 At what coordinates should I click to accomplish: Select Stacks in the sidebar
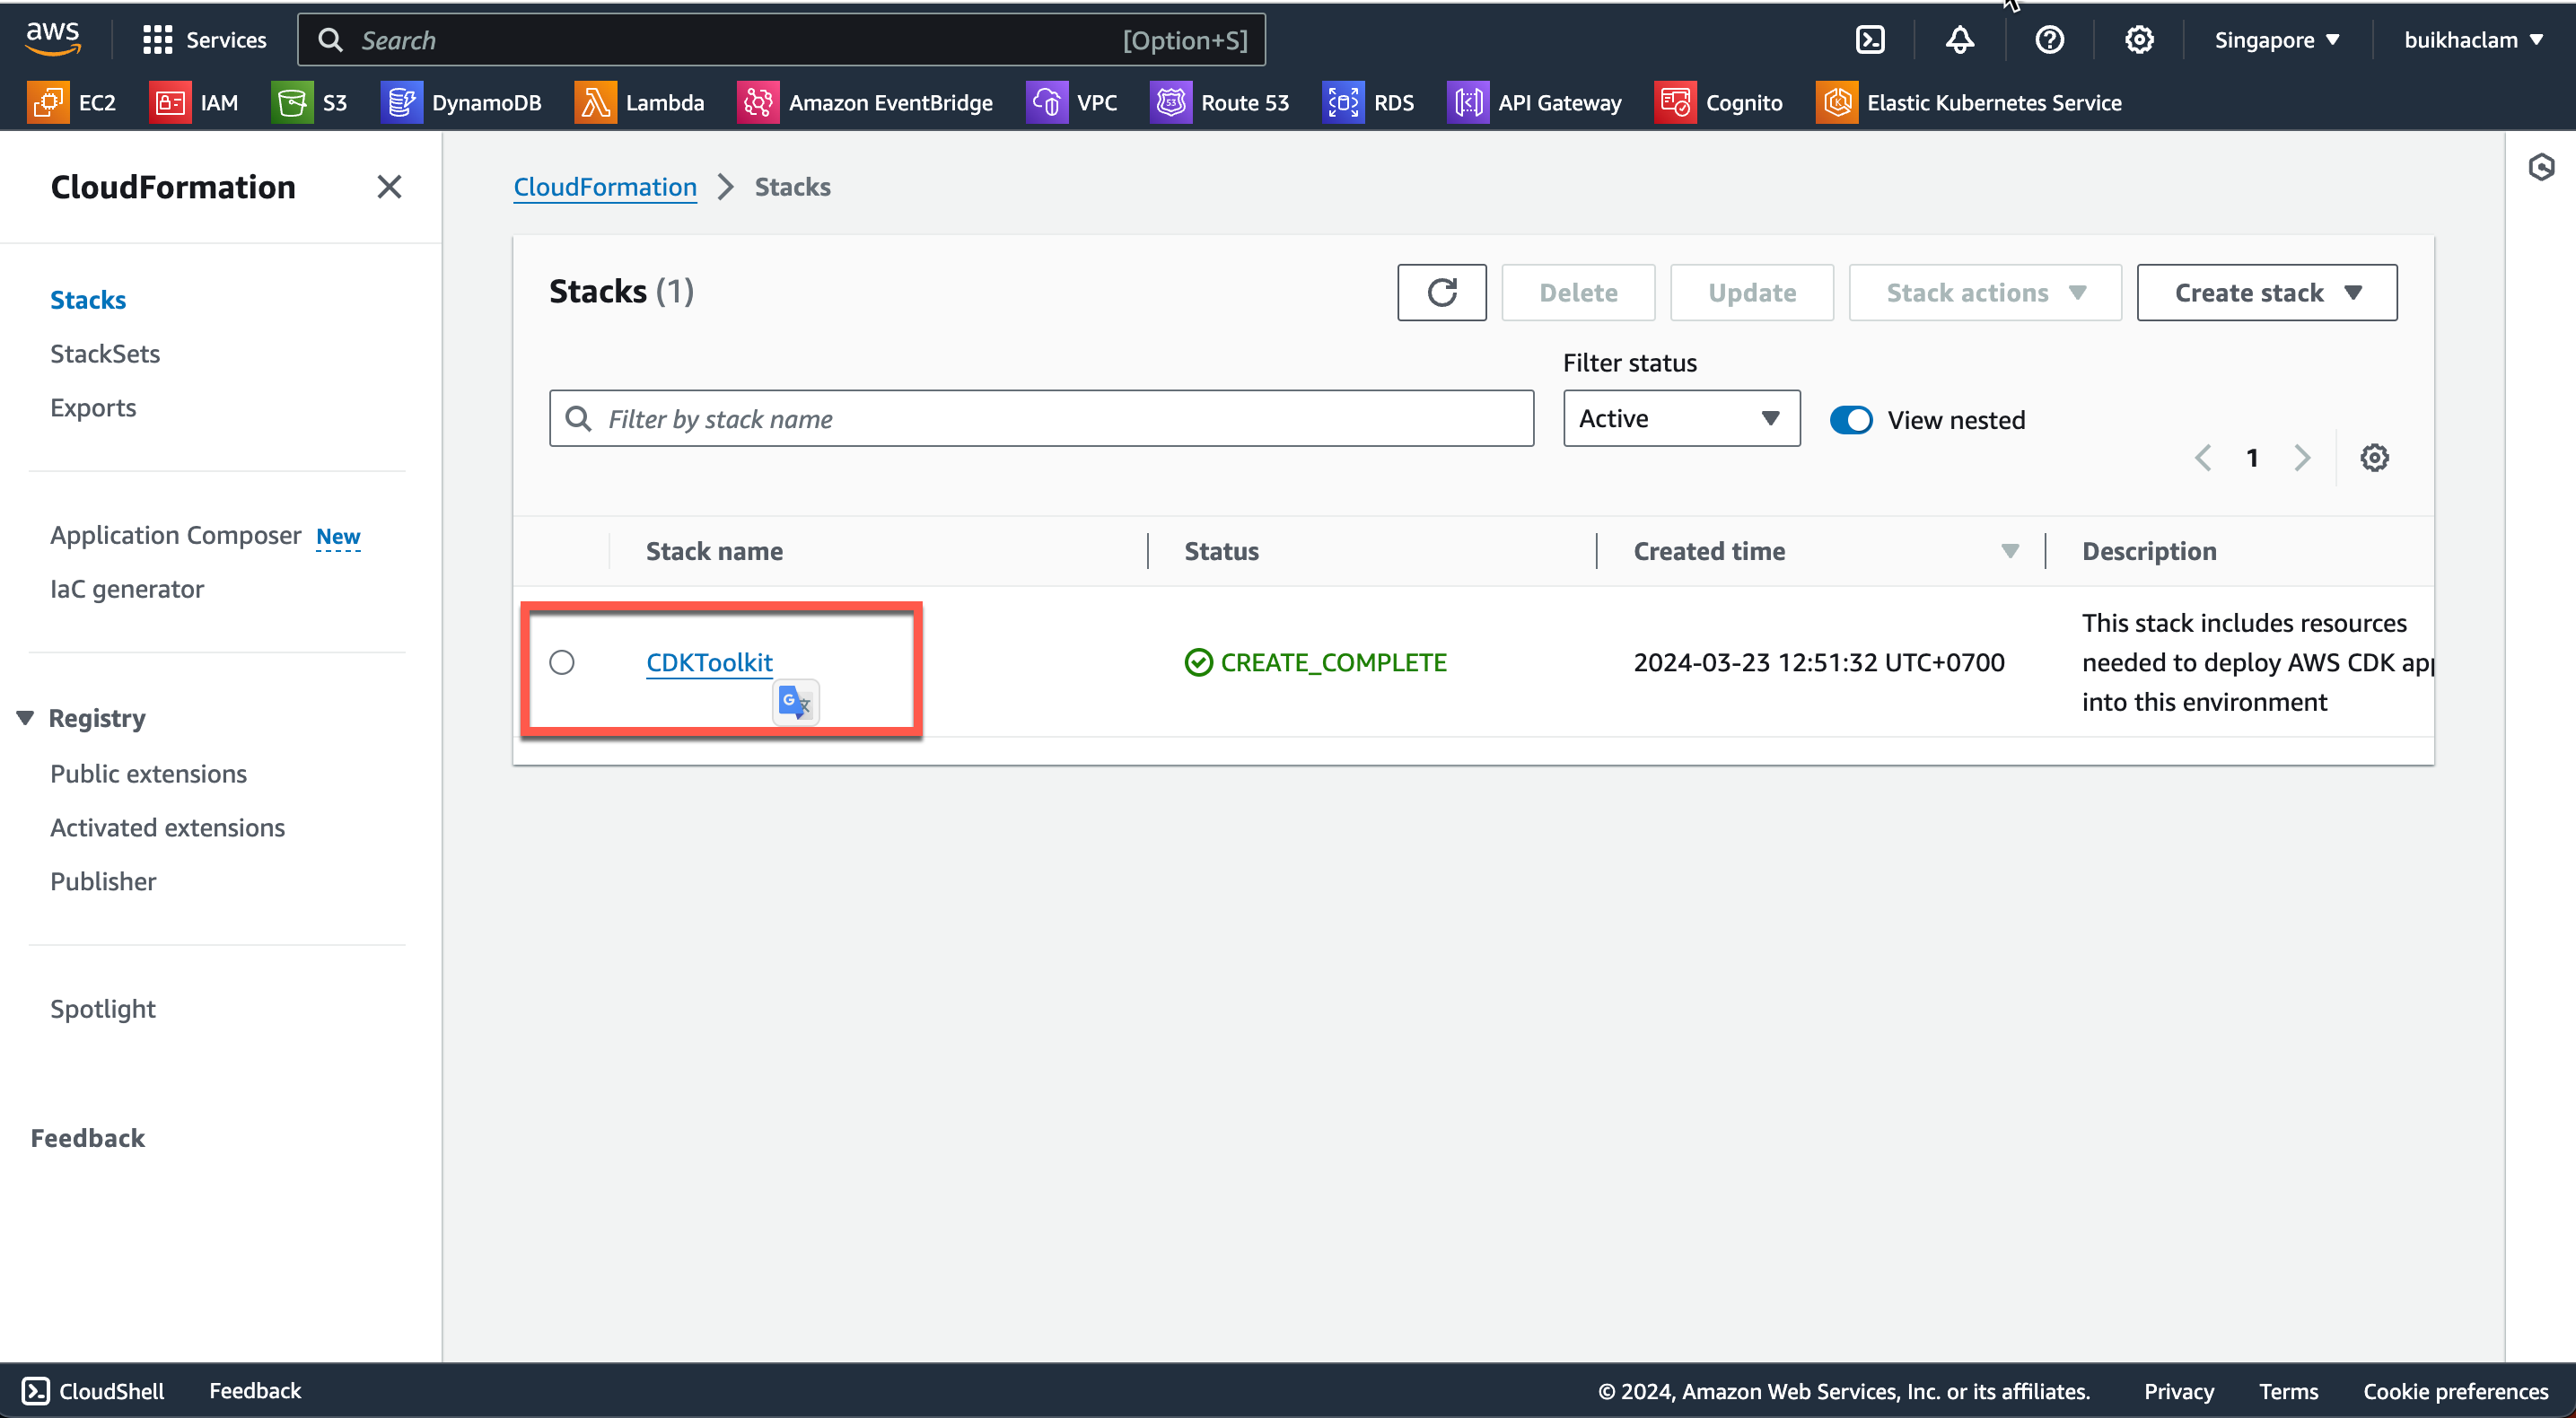pos(88,300)
